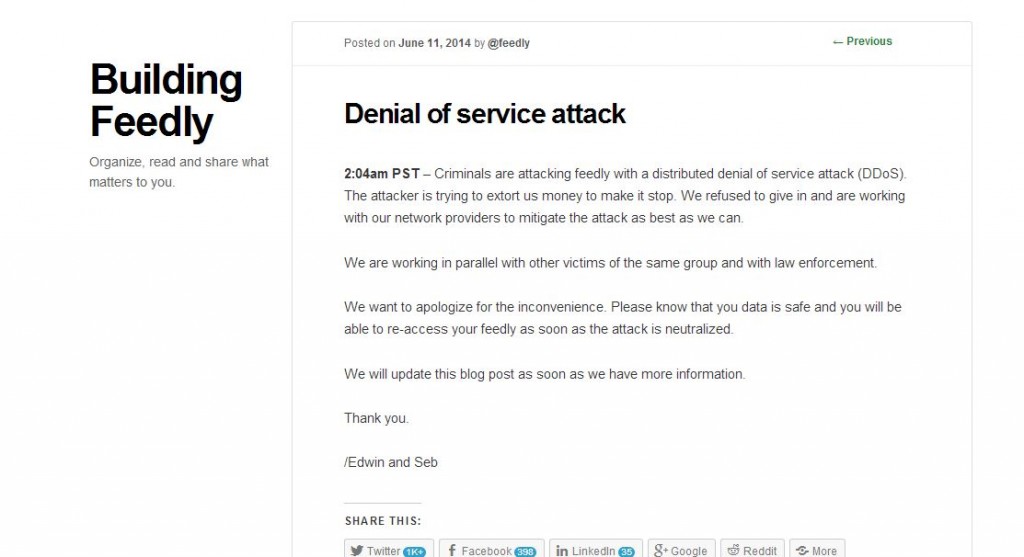The image size is (1024, 557).
Task: Click the LinkedIn in share icon
Action: 562,550
